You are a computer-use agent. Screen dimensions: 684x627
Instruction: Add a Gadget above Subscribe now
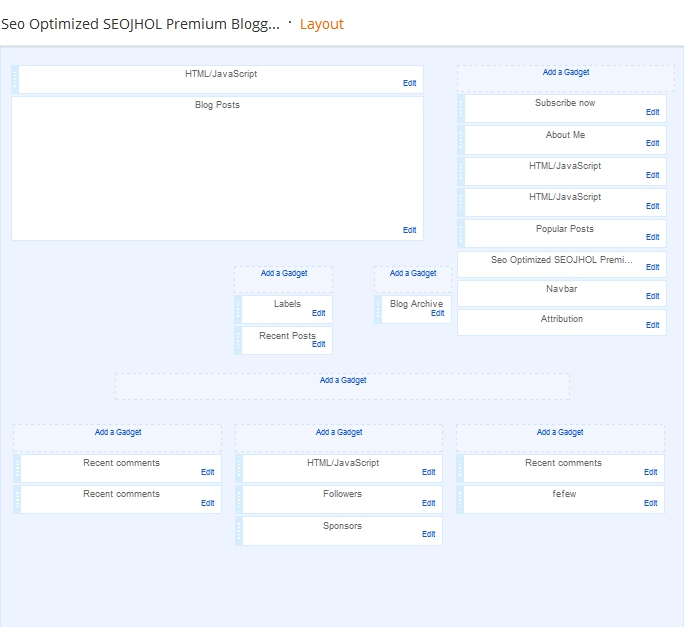pos(566,72)
